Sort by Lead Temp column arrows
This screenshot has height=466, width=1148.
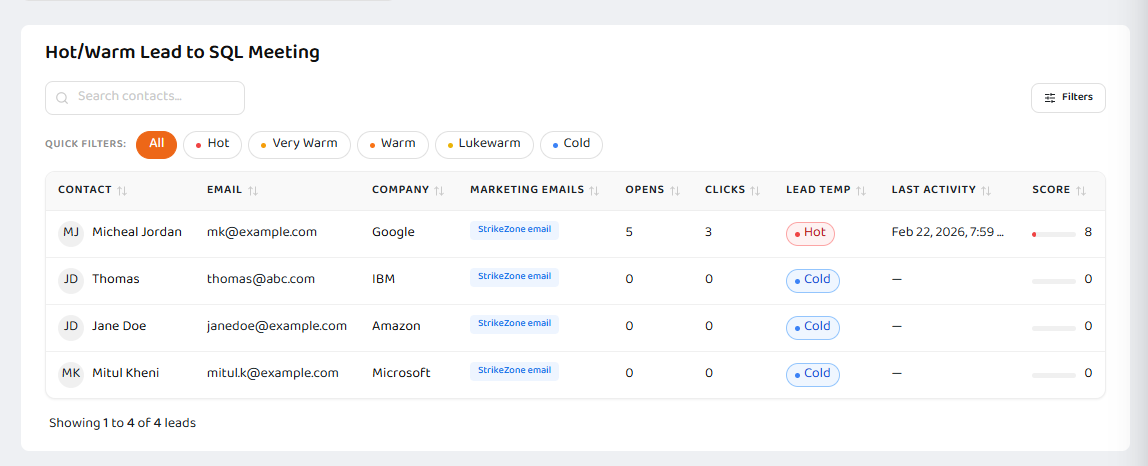(861, 191)
